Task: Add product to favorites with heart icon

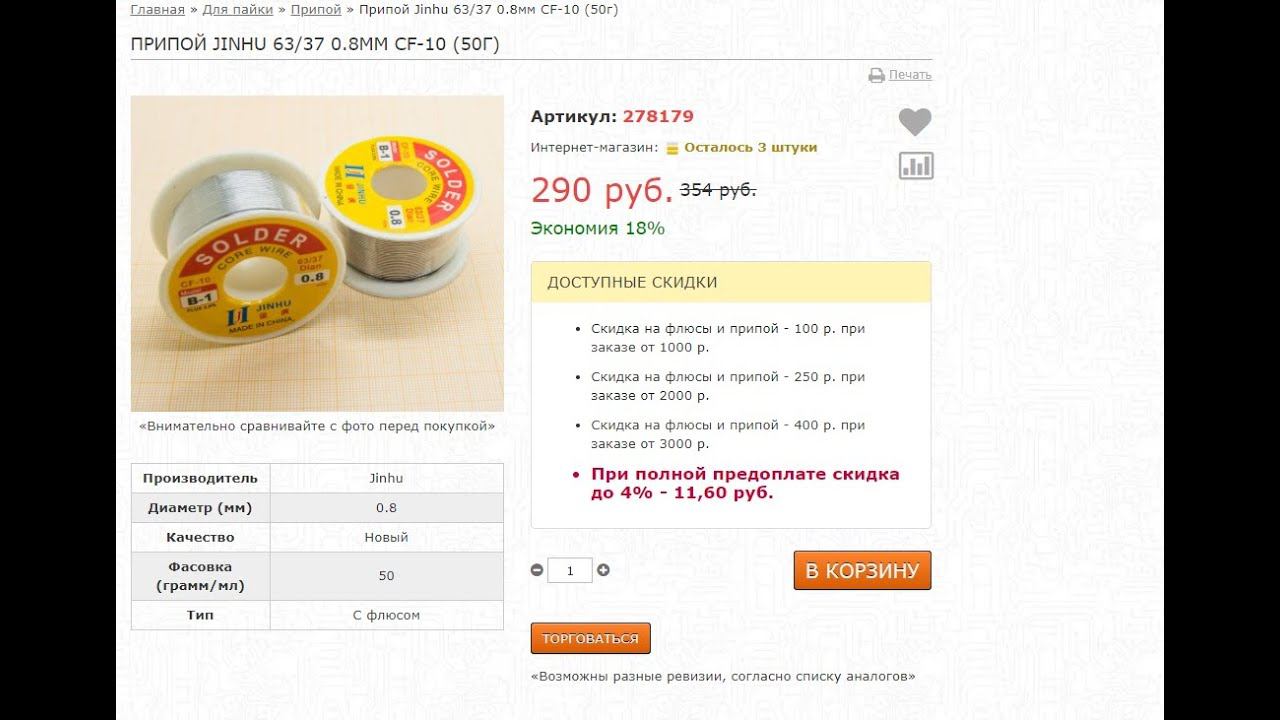Action: 914,122
